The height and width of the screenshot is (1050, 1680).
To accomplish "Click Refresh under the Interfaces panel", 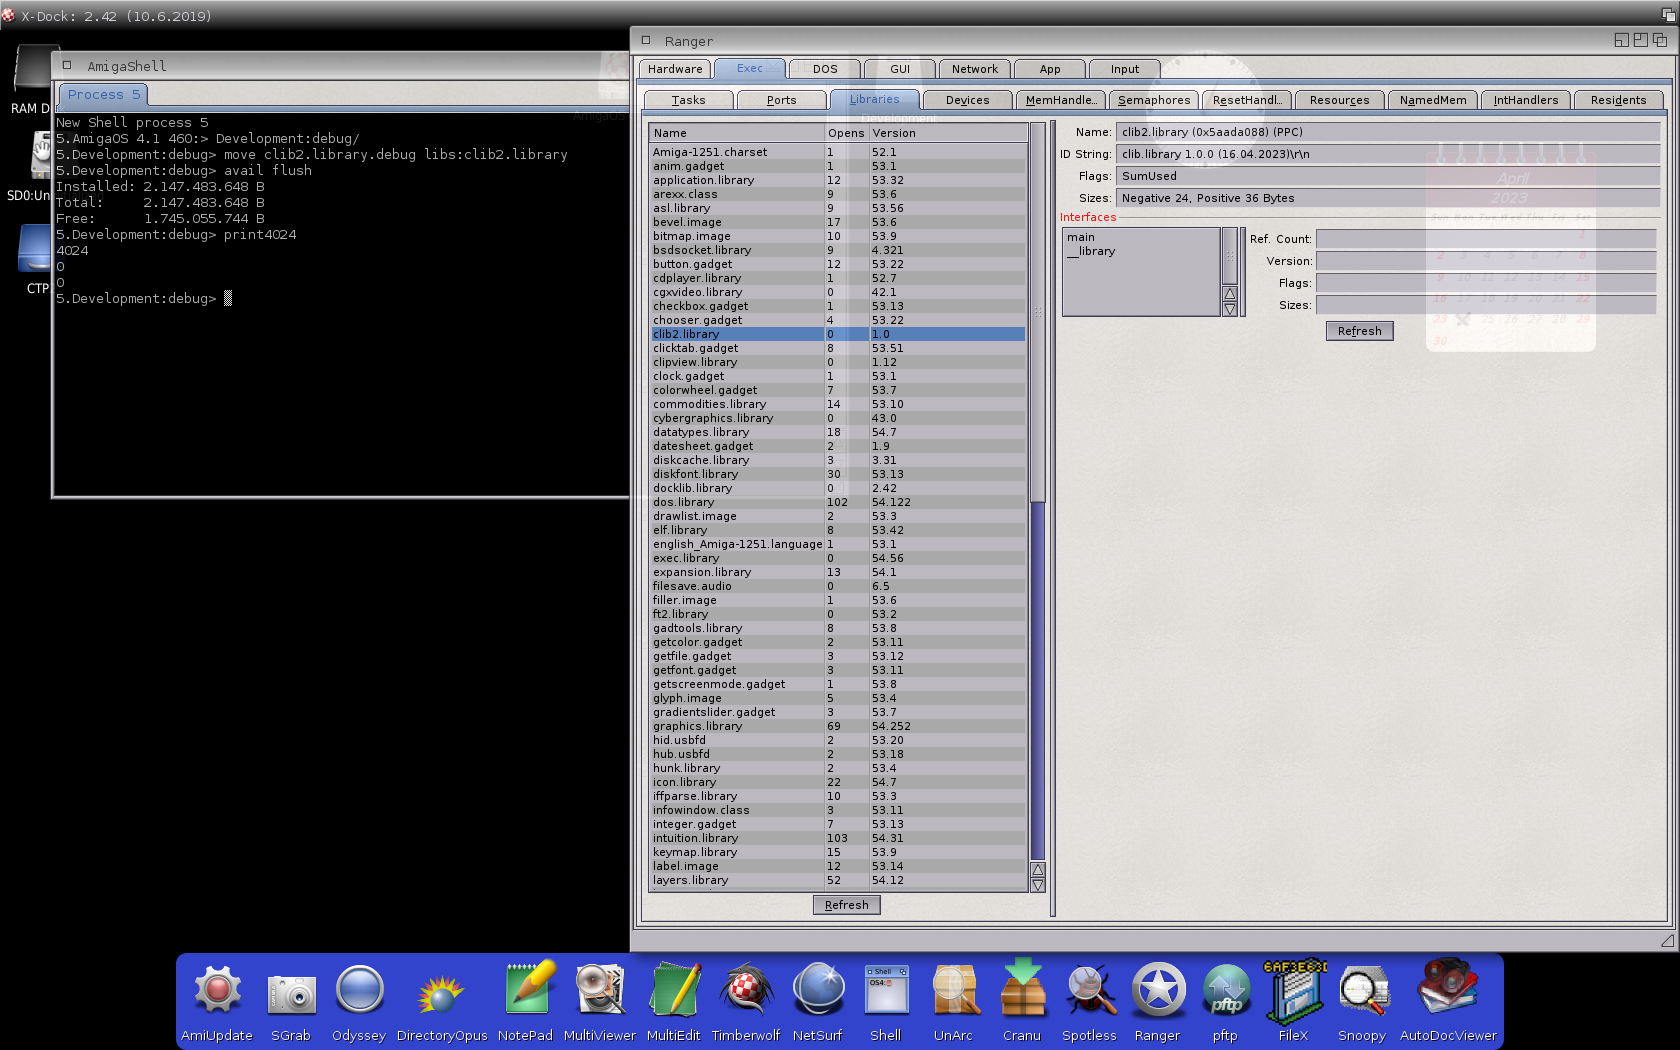I will [x=1359, y=331].
